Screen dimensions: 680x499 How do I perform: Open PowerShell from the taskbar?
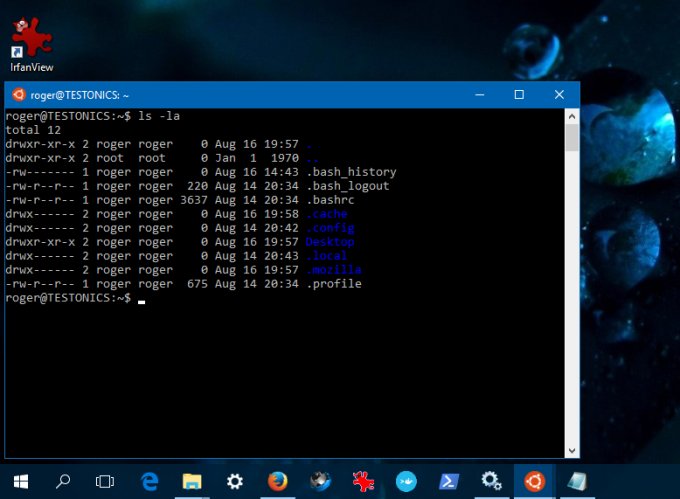(448, 481)
